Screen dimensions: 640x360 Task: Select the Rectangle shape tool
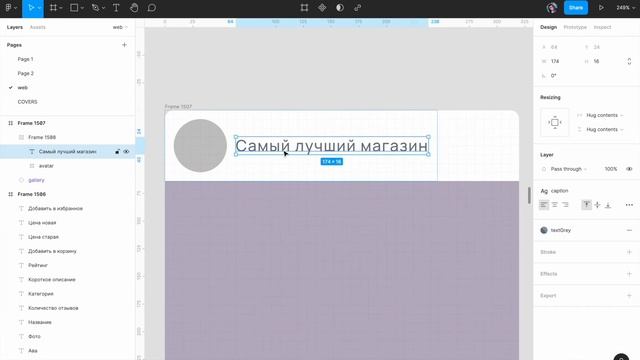click(74, 8)
